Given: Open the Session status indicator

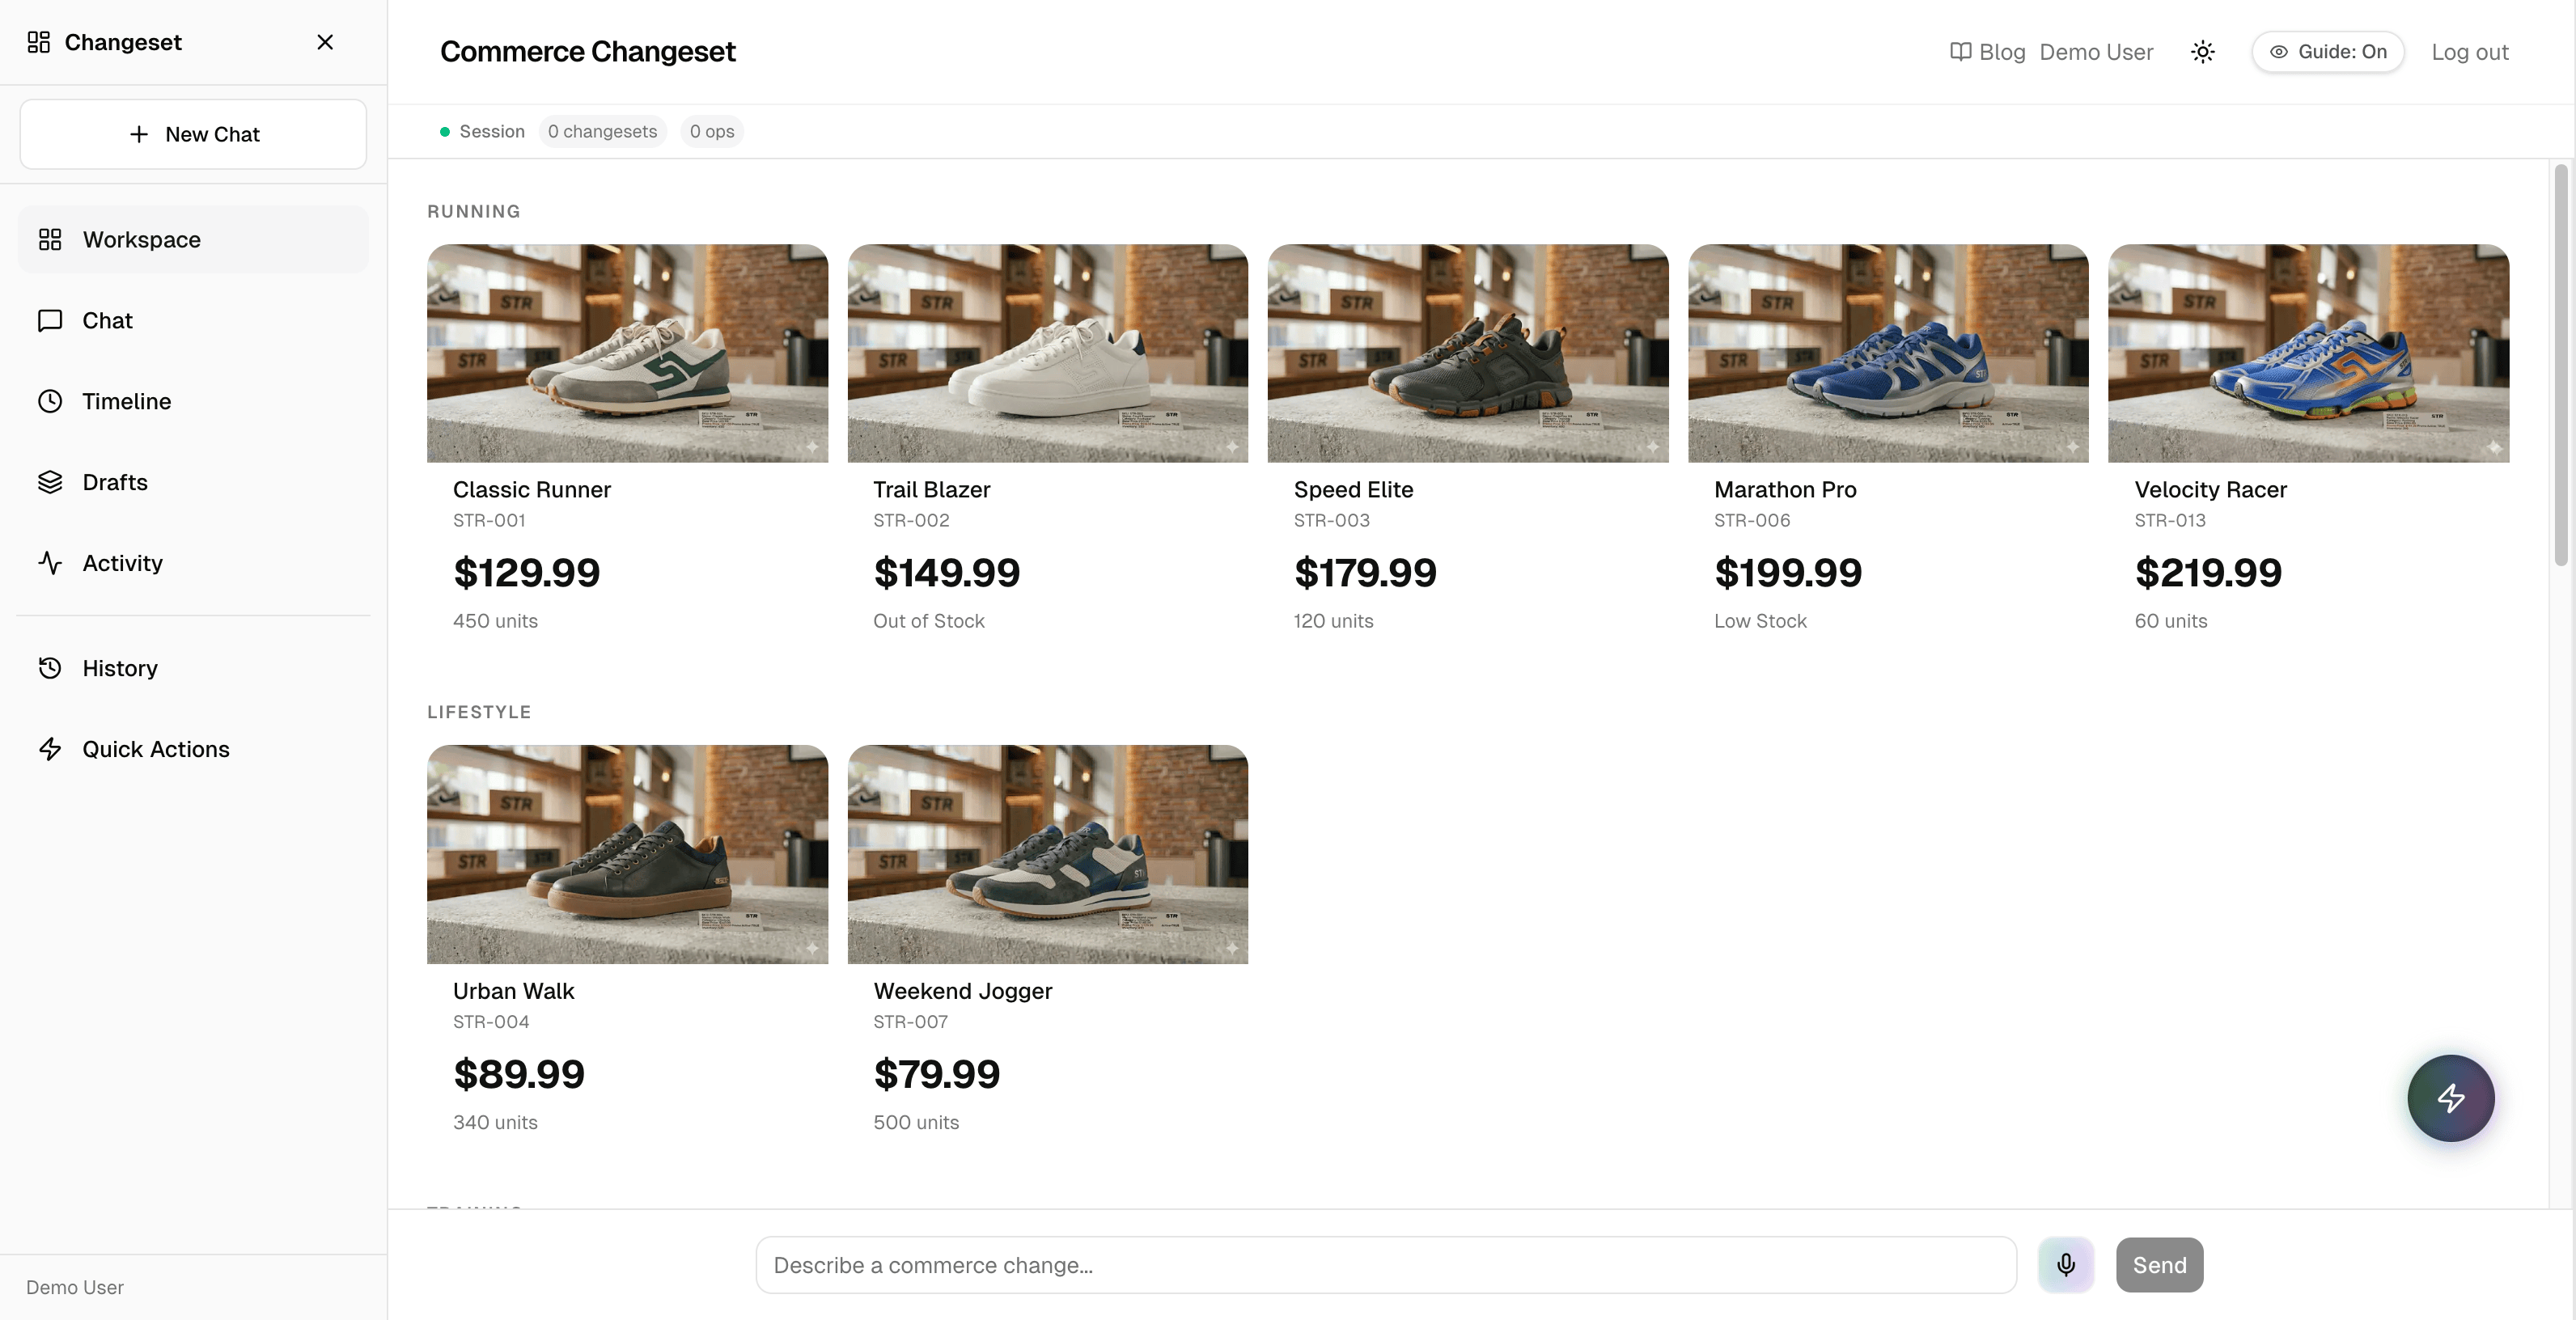Looking at the screenshot, I should click(481, 131).
